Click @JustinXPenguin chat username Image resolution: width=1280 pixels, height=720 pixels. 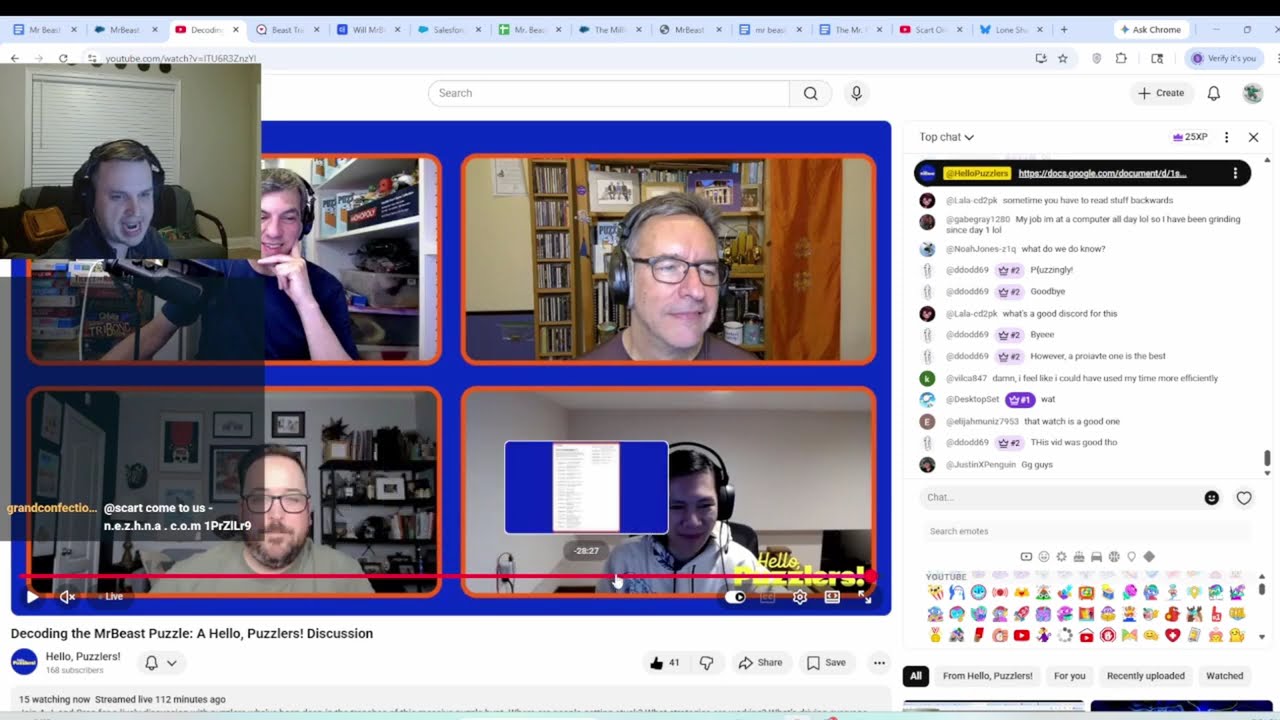pos(980,464)
